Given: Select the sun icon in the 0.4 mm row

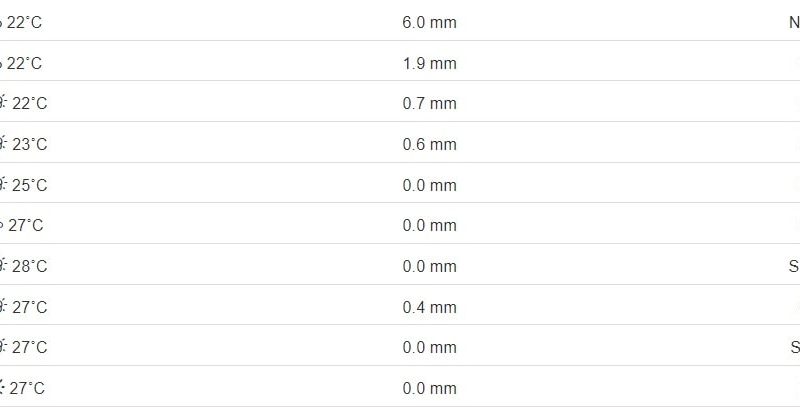Looking at the screenshot, I should coord(3,307).
